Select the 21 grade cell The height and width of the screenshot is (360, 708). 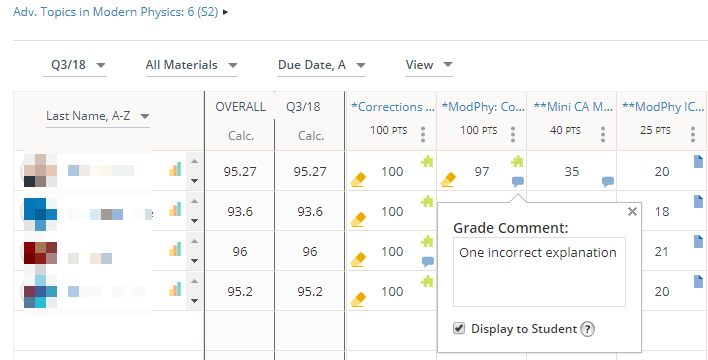[x=661, y=252]
